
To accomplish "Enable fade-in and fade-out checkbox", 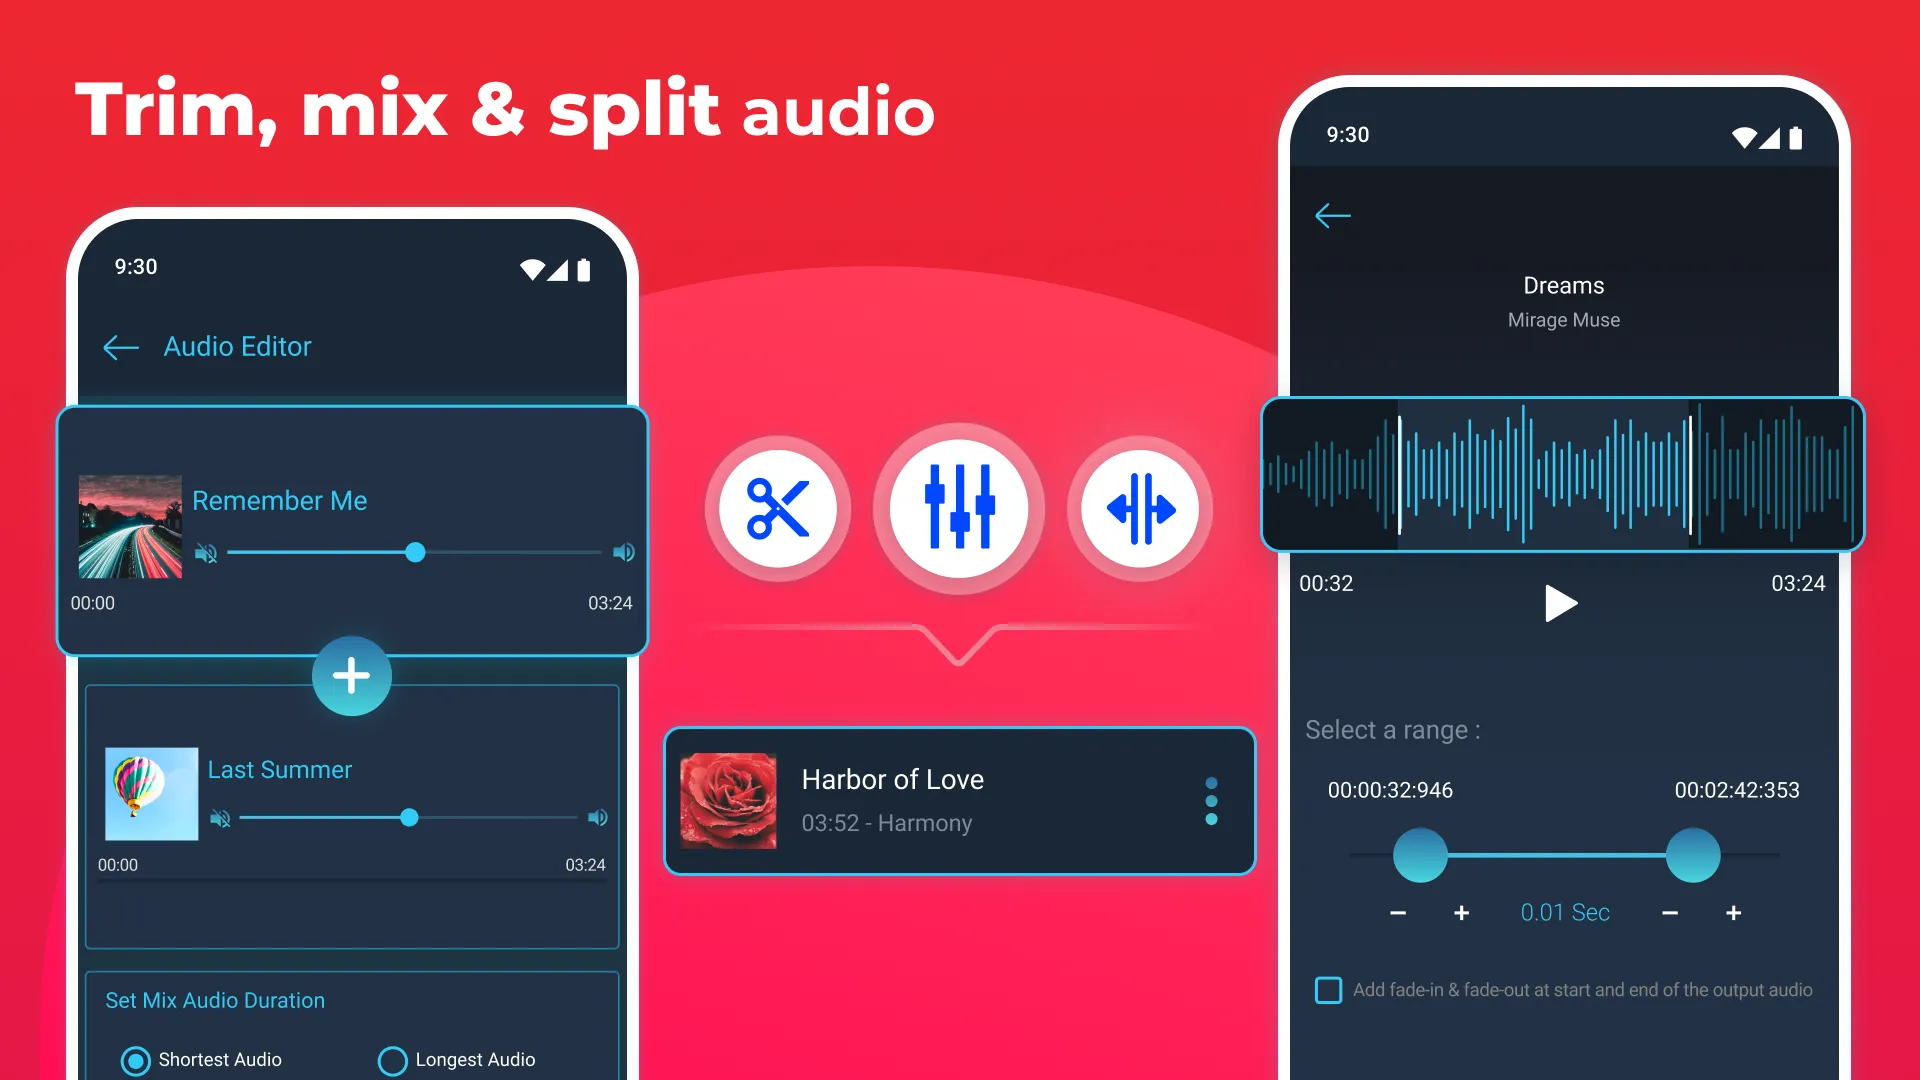I will tap(1329, 989).
